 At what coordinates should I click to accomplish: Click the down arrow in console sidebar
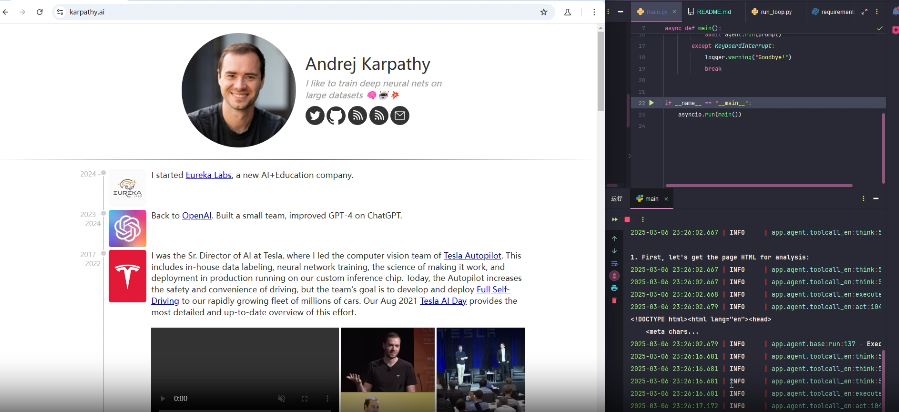[615, 251]
